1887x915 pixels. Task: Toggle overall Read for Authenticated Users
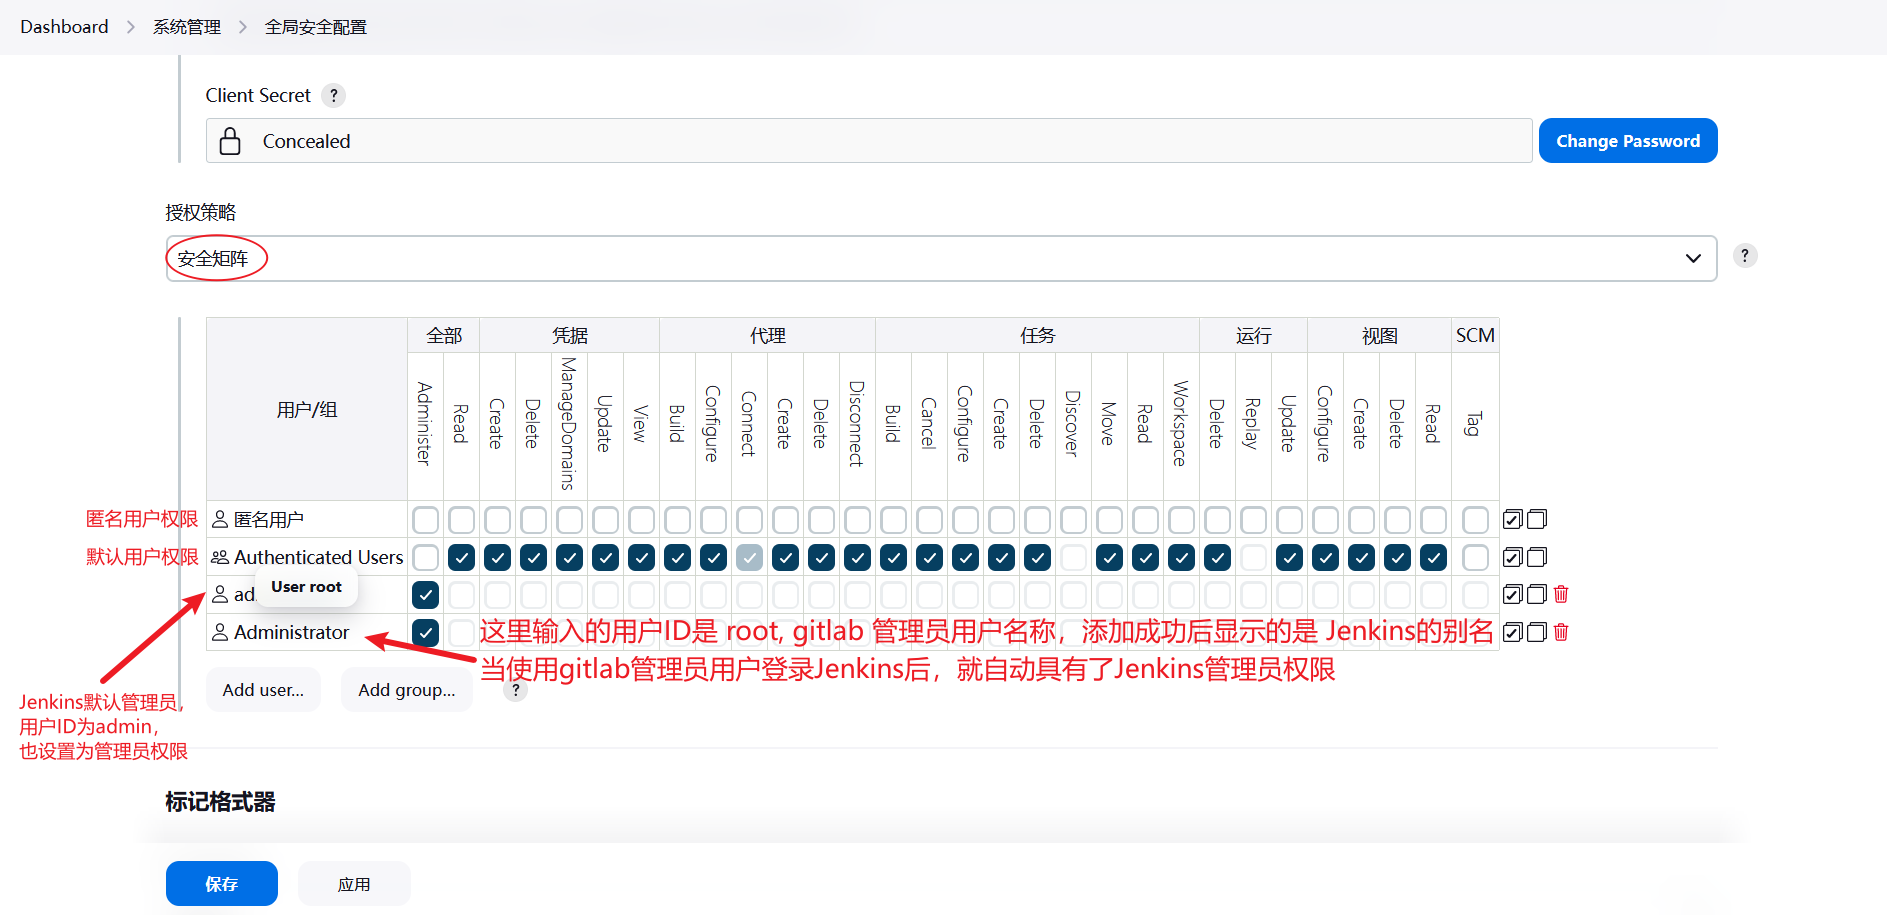(x=462, y=557)
